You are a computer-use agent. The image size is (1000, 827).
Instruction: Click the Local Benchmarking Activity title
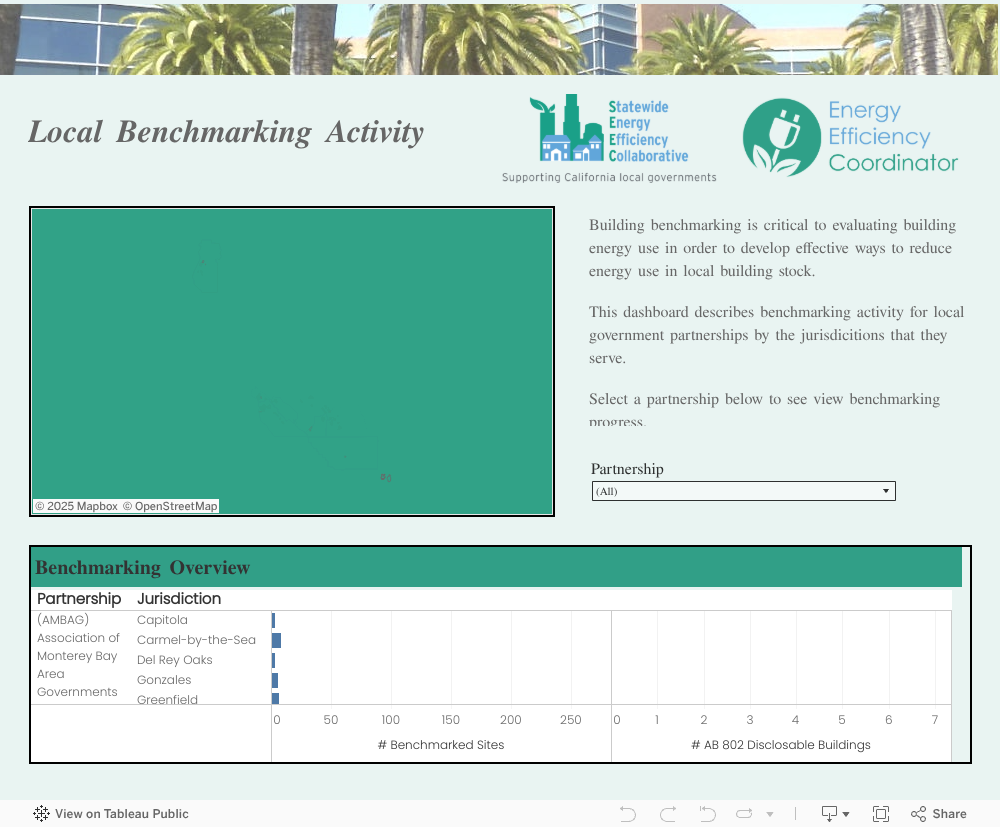226,133
